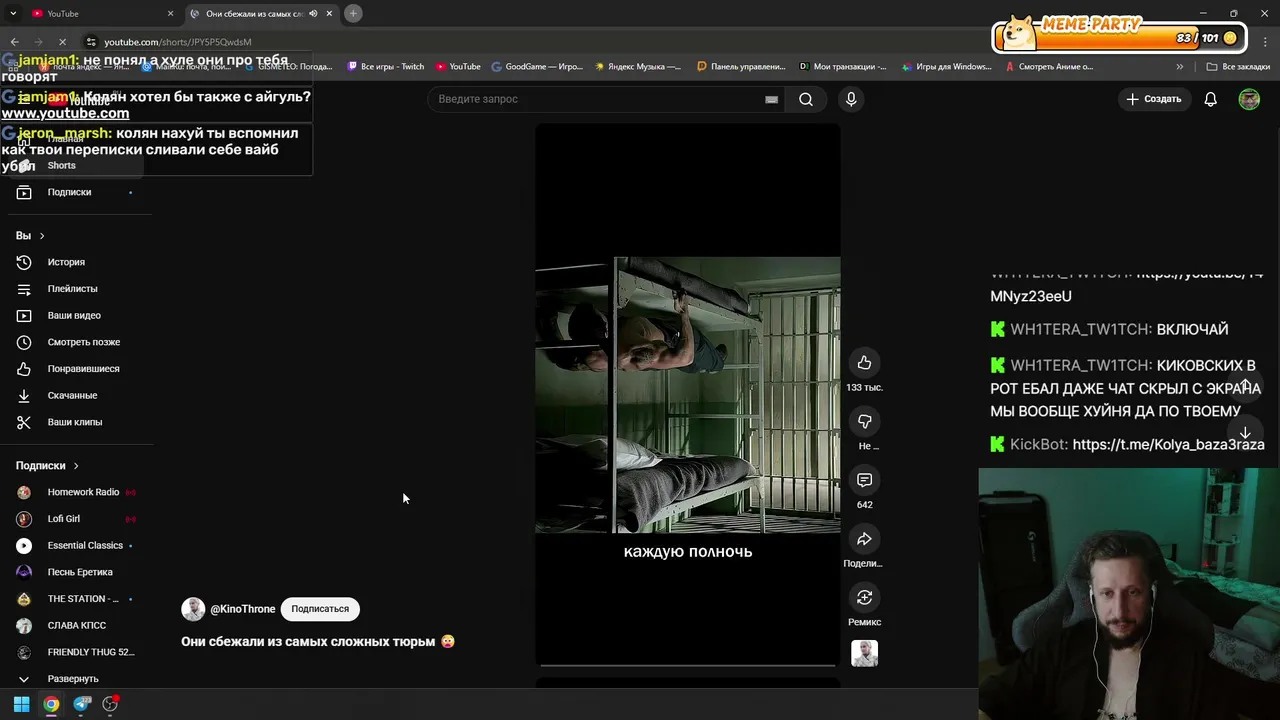
Task: Open t.me/Kolya_baza3raza link in chat
Action: (1168, 444)
